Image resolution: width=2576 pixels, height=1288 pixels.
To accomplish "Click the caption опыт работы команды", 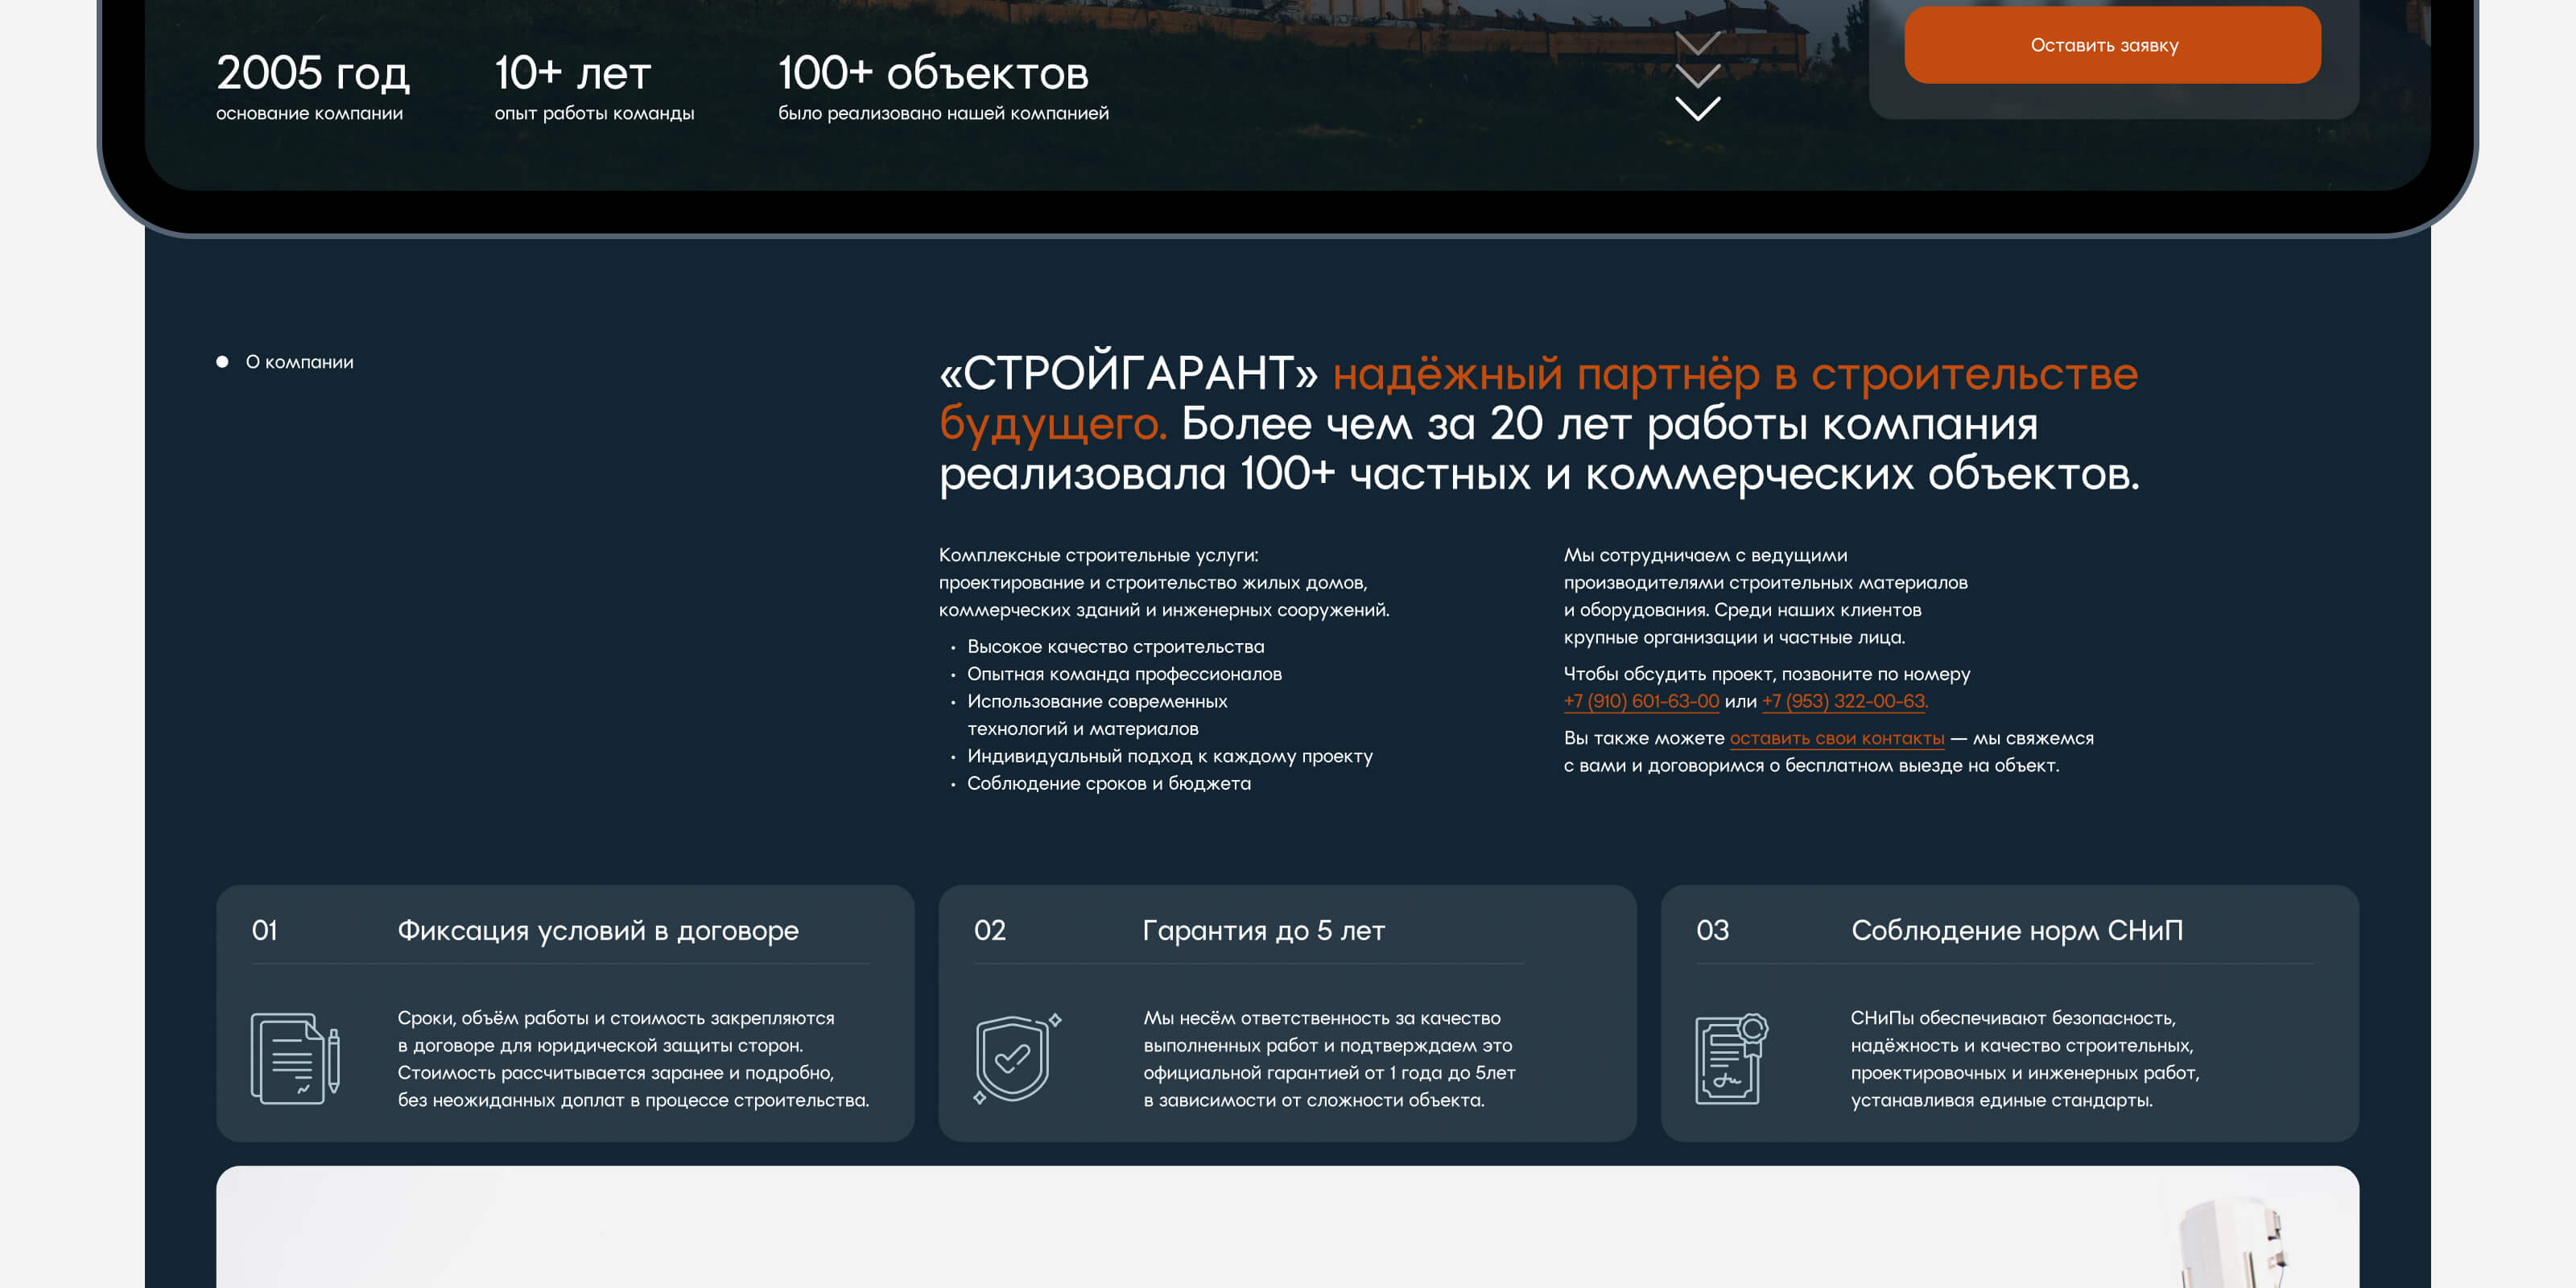I will click(x=594, y=113).
